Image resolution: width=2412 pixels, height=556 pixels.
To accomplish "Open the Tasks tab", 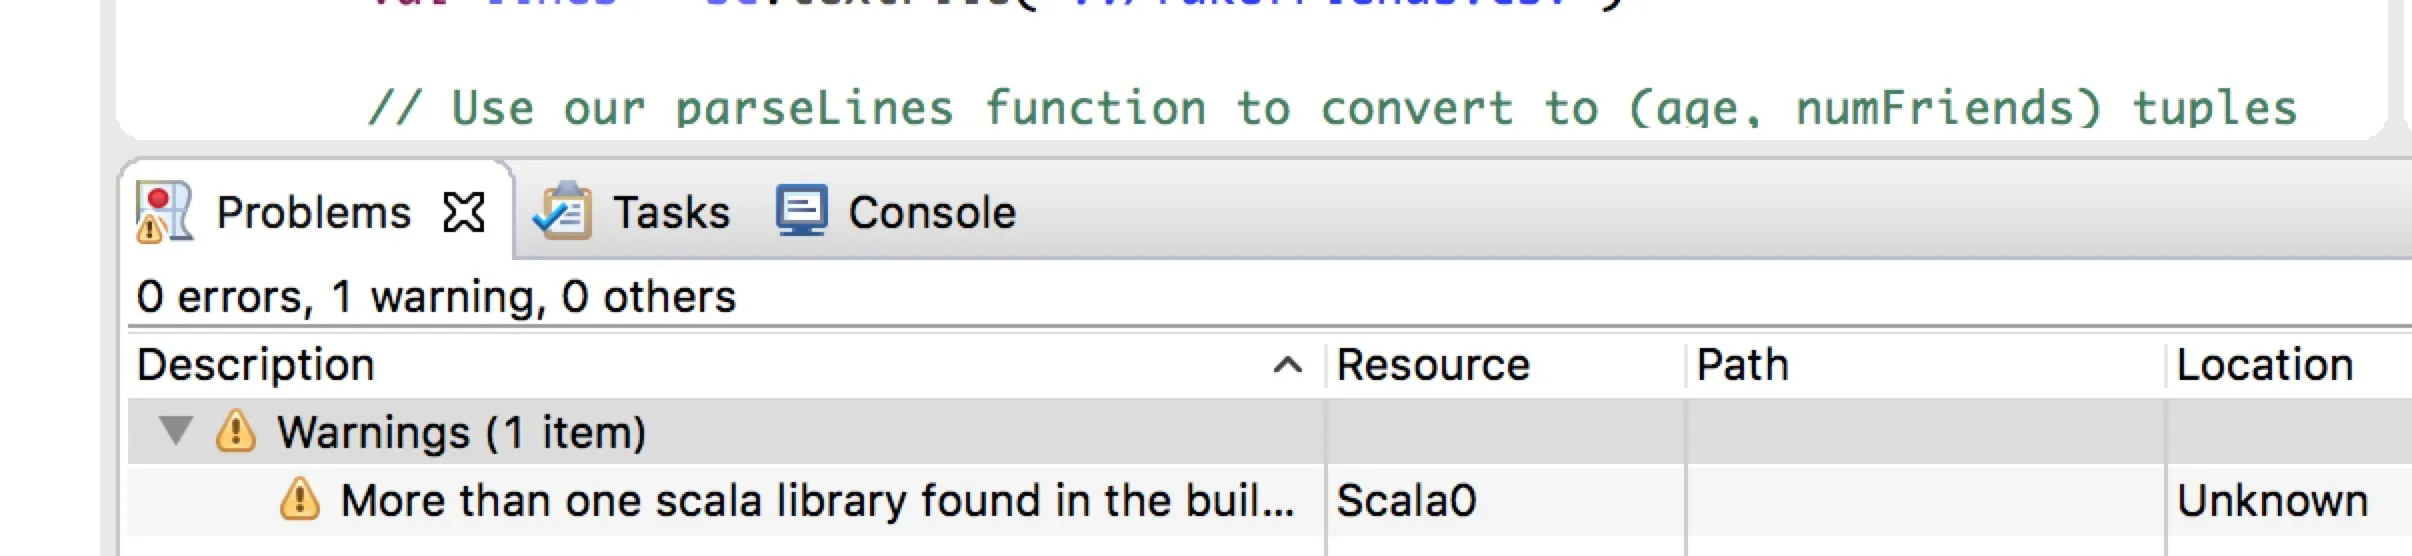I will click(x=671, y=213).
